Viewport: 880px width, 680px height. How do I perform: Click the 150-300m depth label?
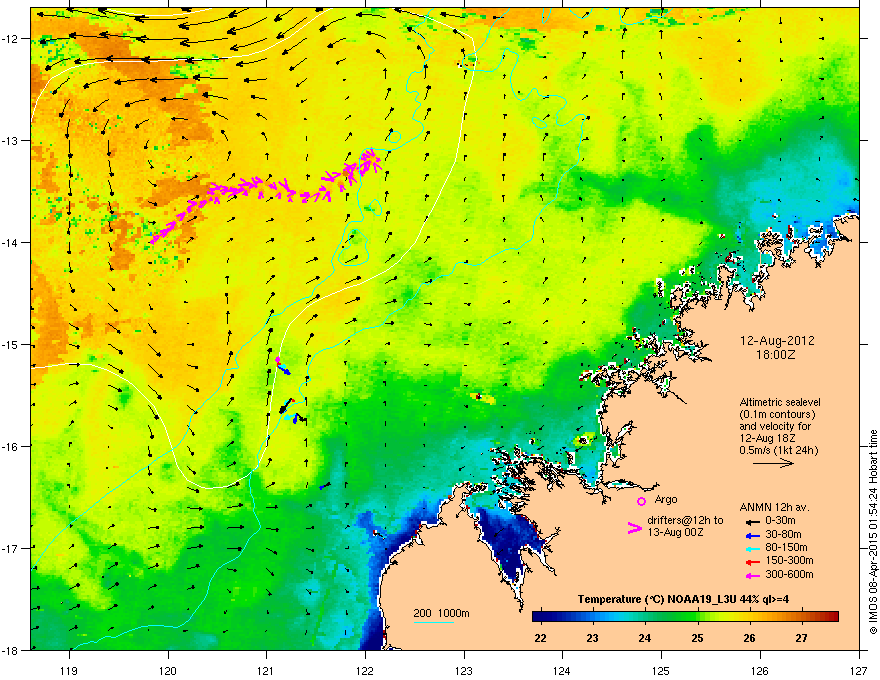point(789,560)
